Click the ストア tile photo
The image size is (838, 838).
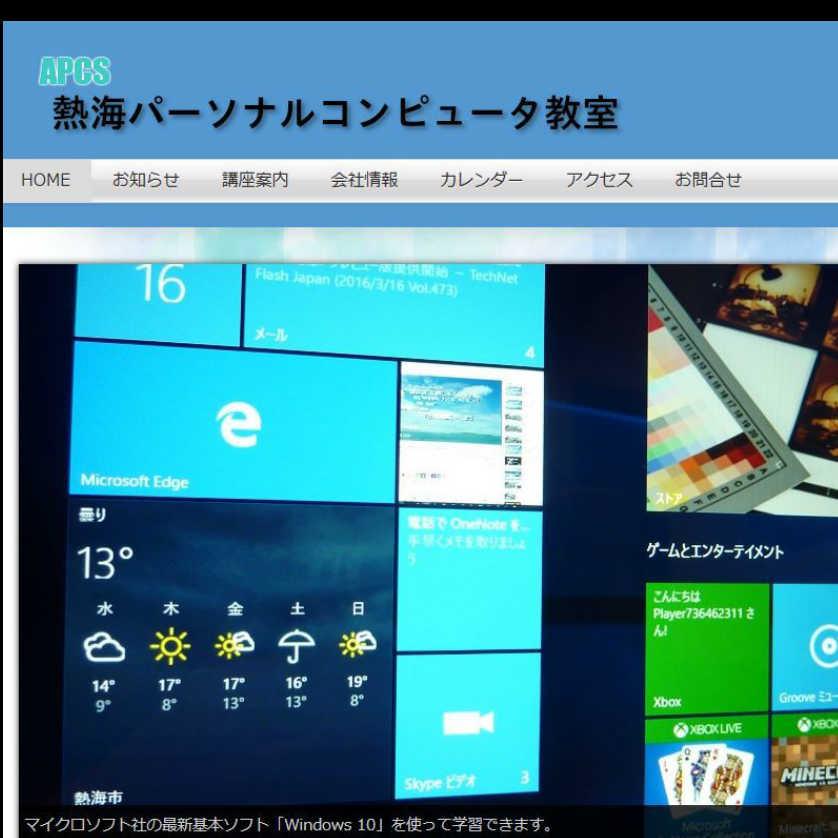[742, 389]
